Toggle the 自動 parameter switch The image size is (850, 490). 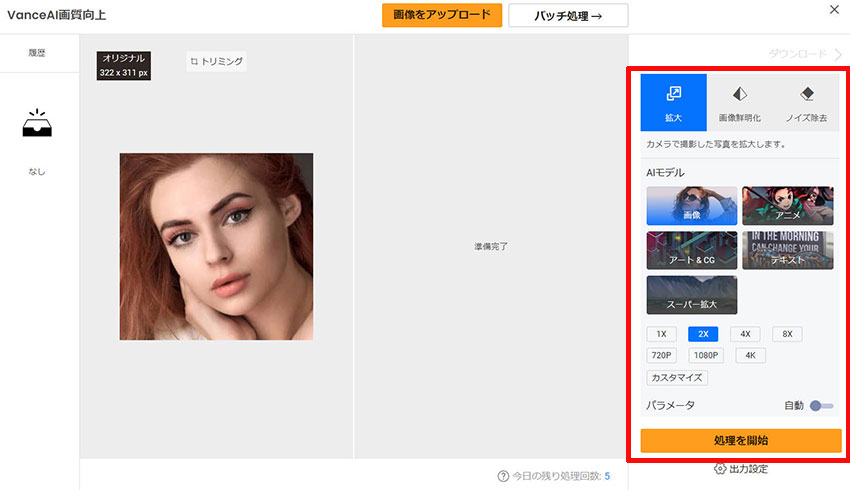[821, 406]
